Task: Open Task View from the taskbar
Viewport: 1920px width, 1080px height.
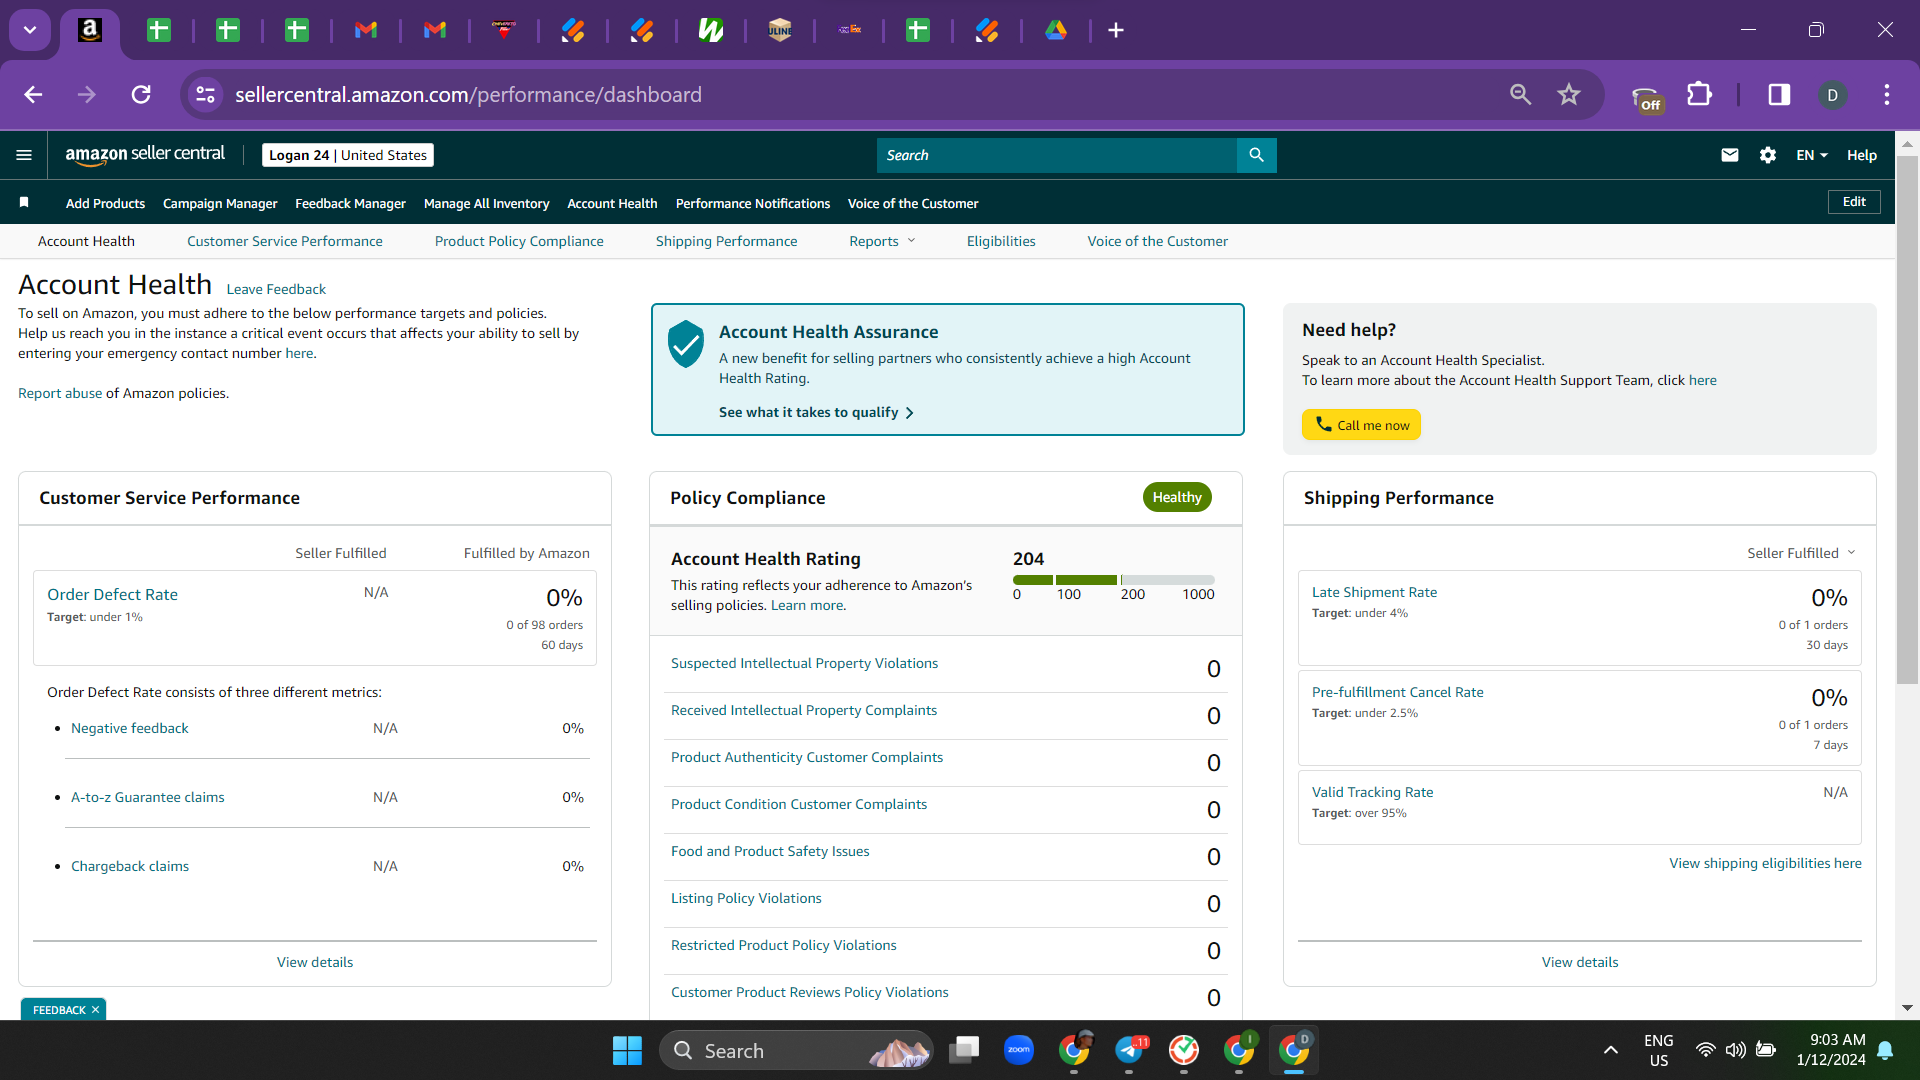Action: (x=964, y=1050)
